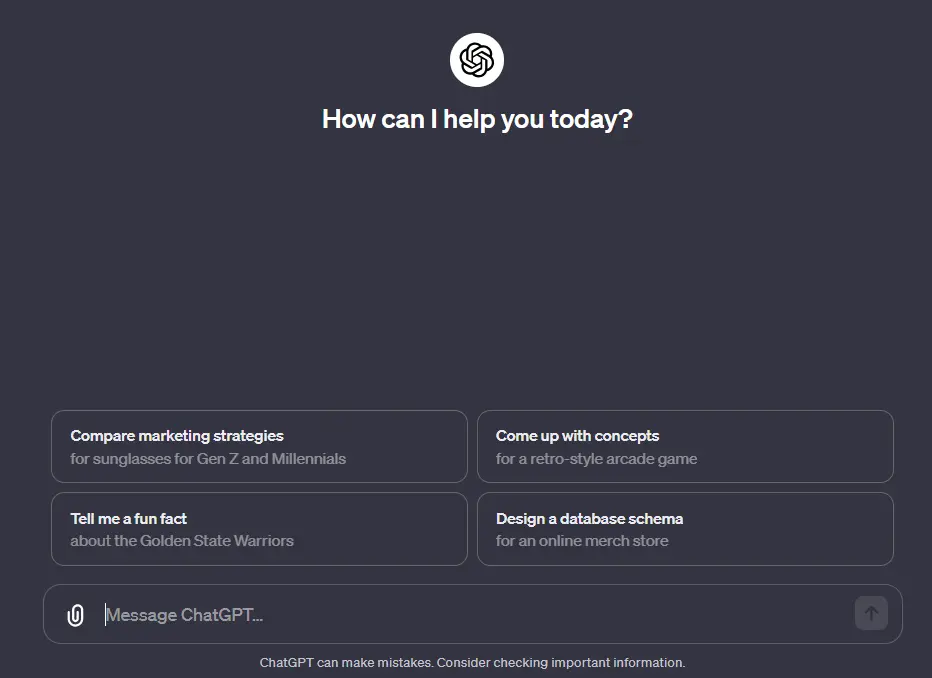Viewport: 932px width, 678px height.
Task: Pick the Tell me a fun fact suggestion
Action: click(x=259, y=529)
